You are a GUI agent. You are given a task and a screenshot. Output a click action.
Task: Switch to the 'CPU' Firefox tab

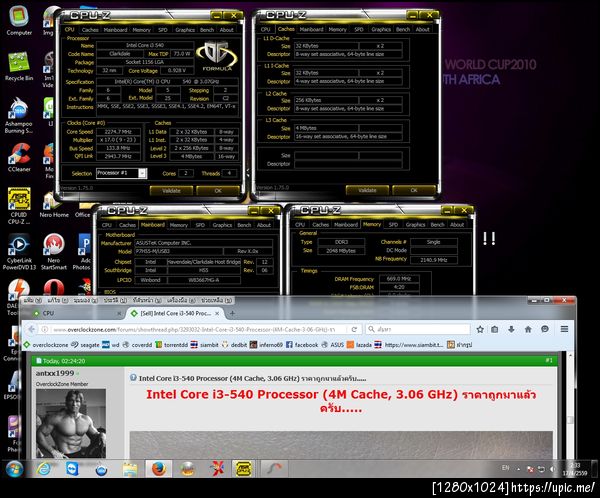[x=77, y=313]
